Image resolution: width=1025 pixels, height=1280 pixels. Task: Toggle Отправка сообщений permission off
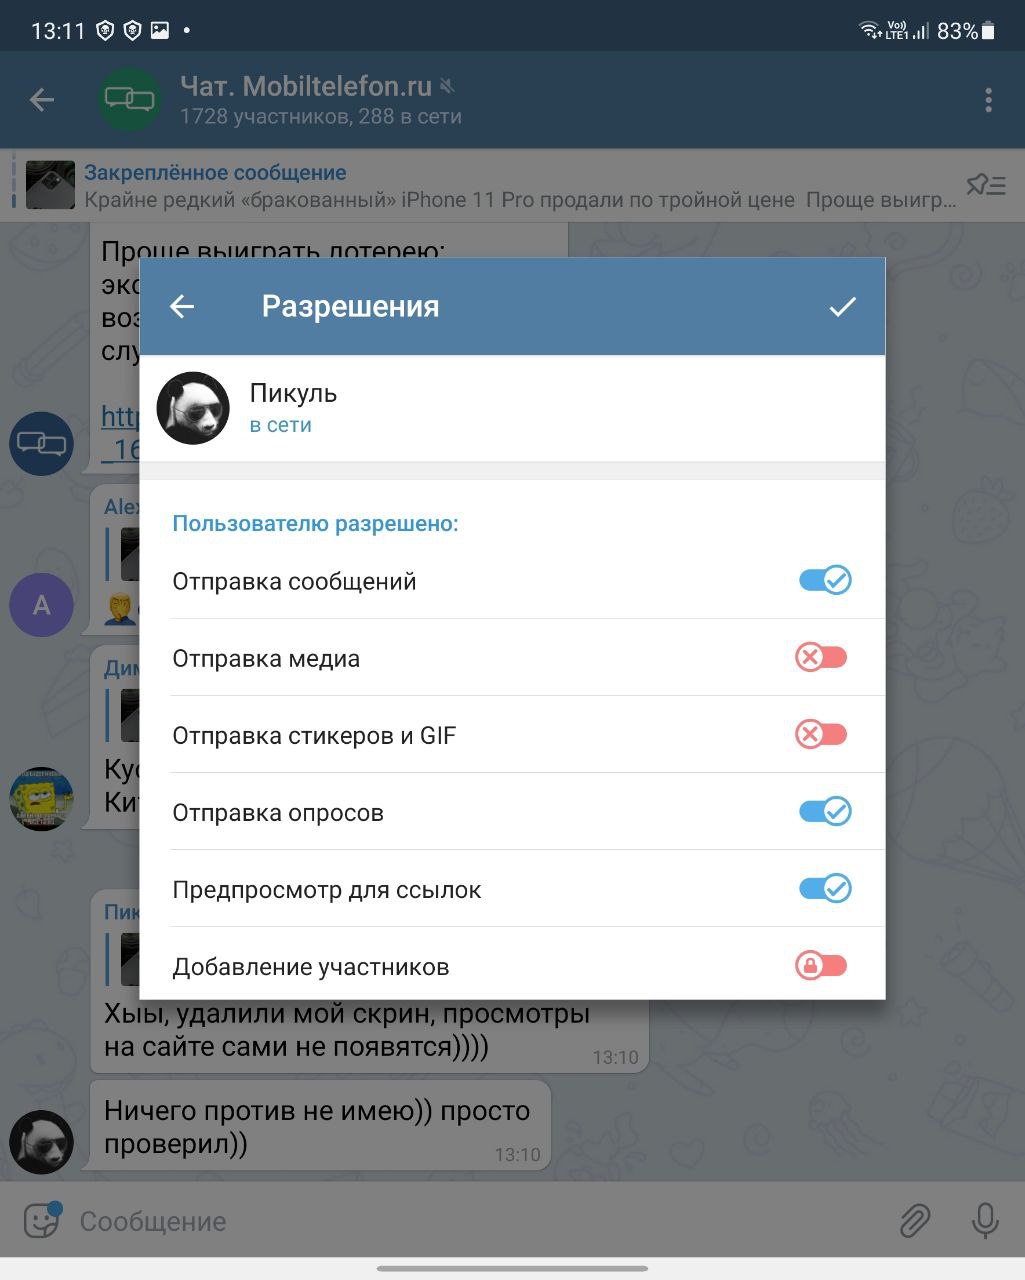coord(825,580)
